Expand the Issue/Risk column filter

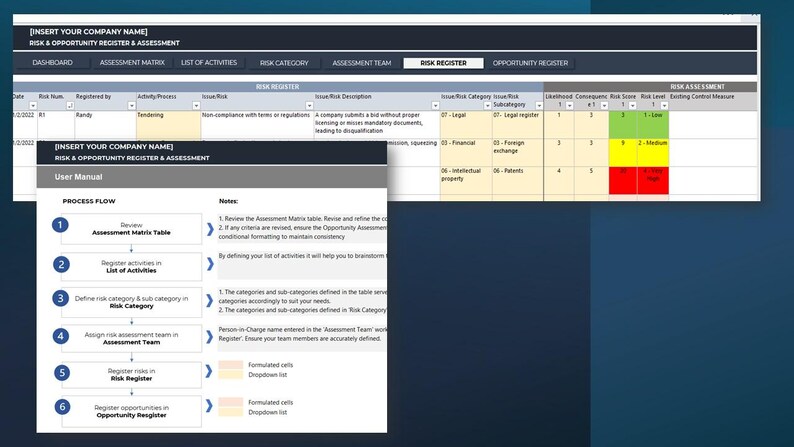(309, 105)
